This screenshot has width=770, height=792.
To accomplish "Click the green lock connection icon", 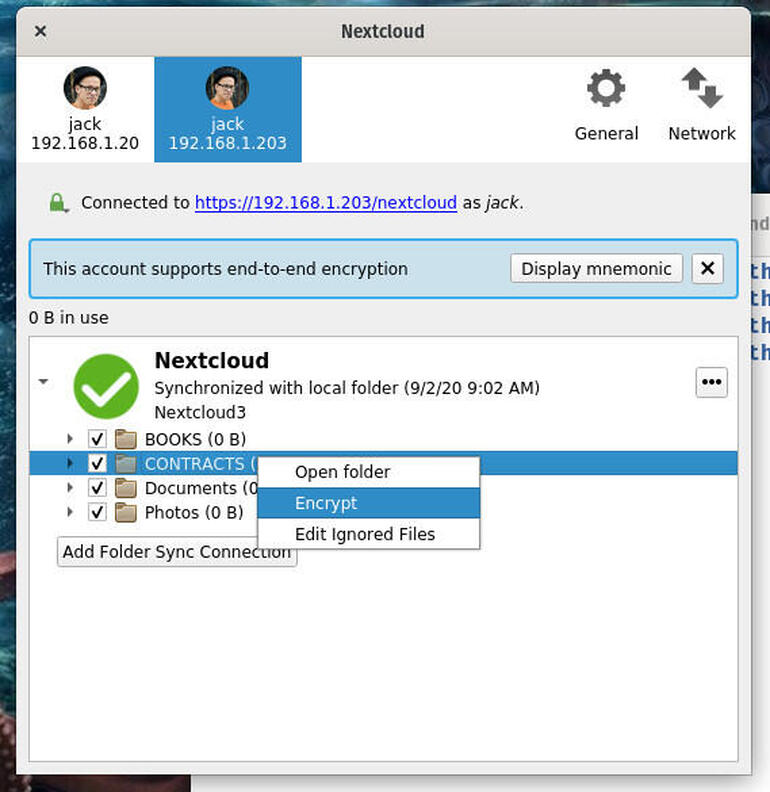I will tap(58, 203).
